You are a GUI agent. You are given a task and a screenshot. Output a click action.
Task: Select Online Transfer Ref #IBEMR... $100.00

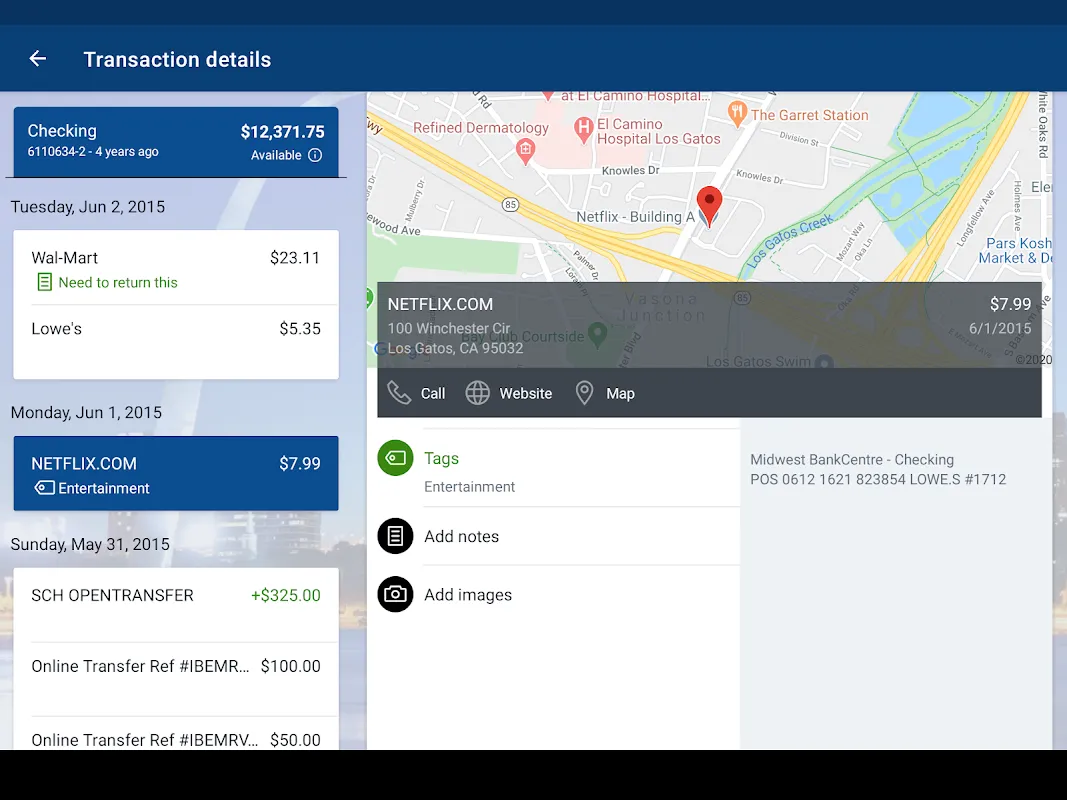click(176, 679)
